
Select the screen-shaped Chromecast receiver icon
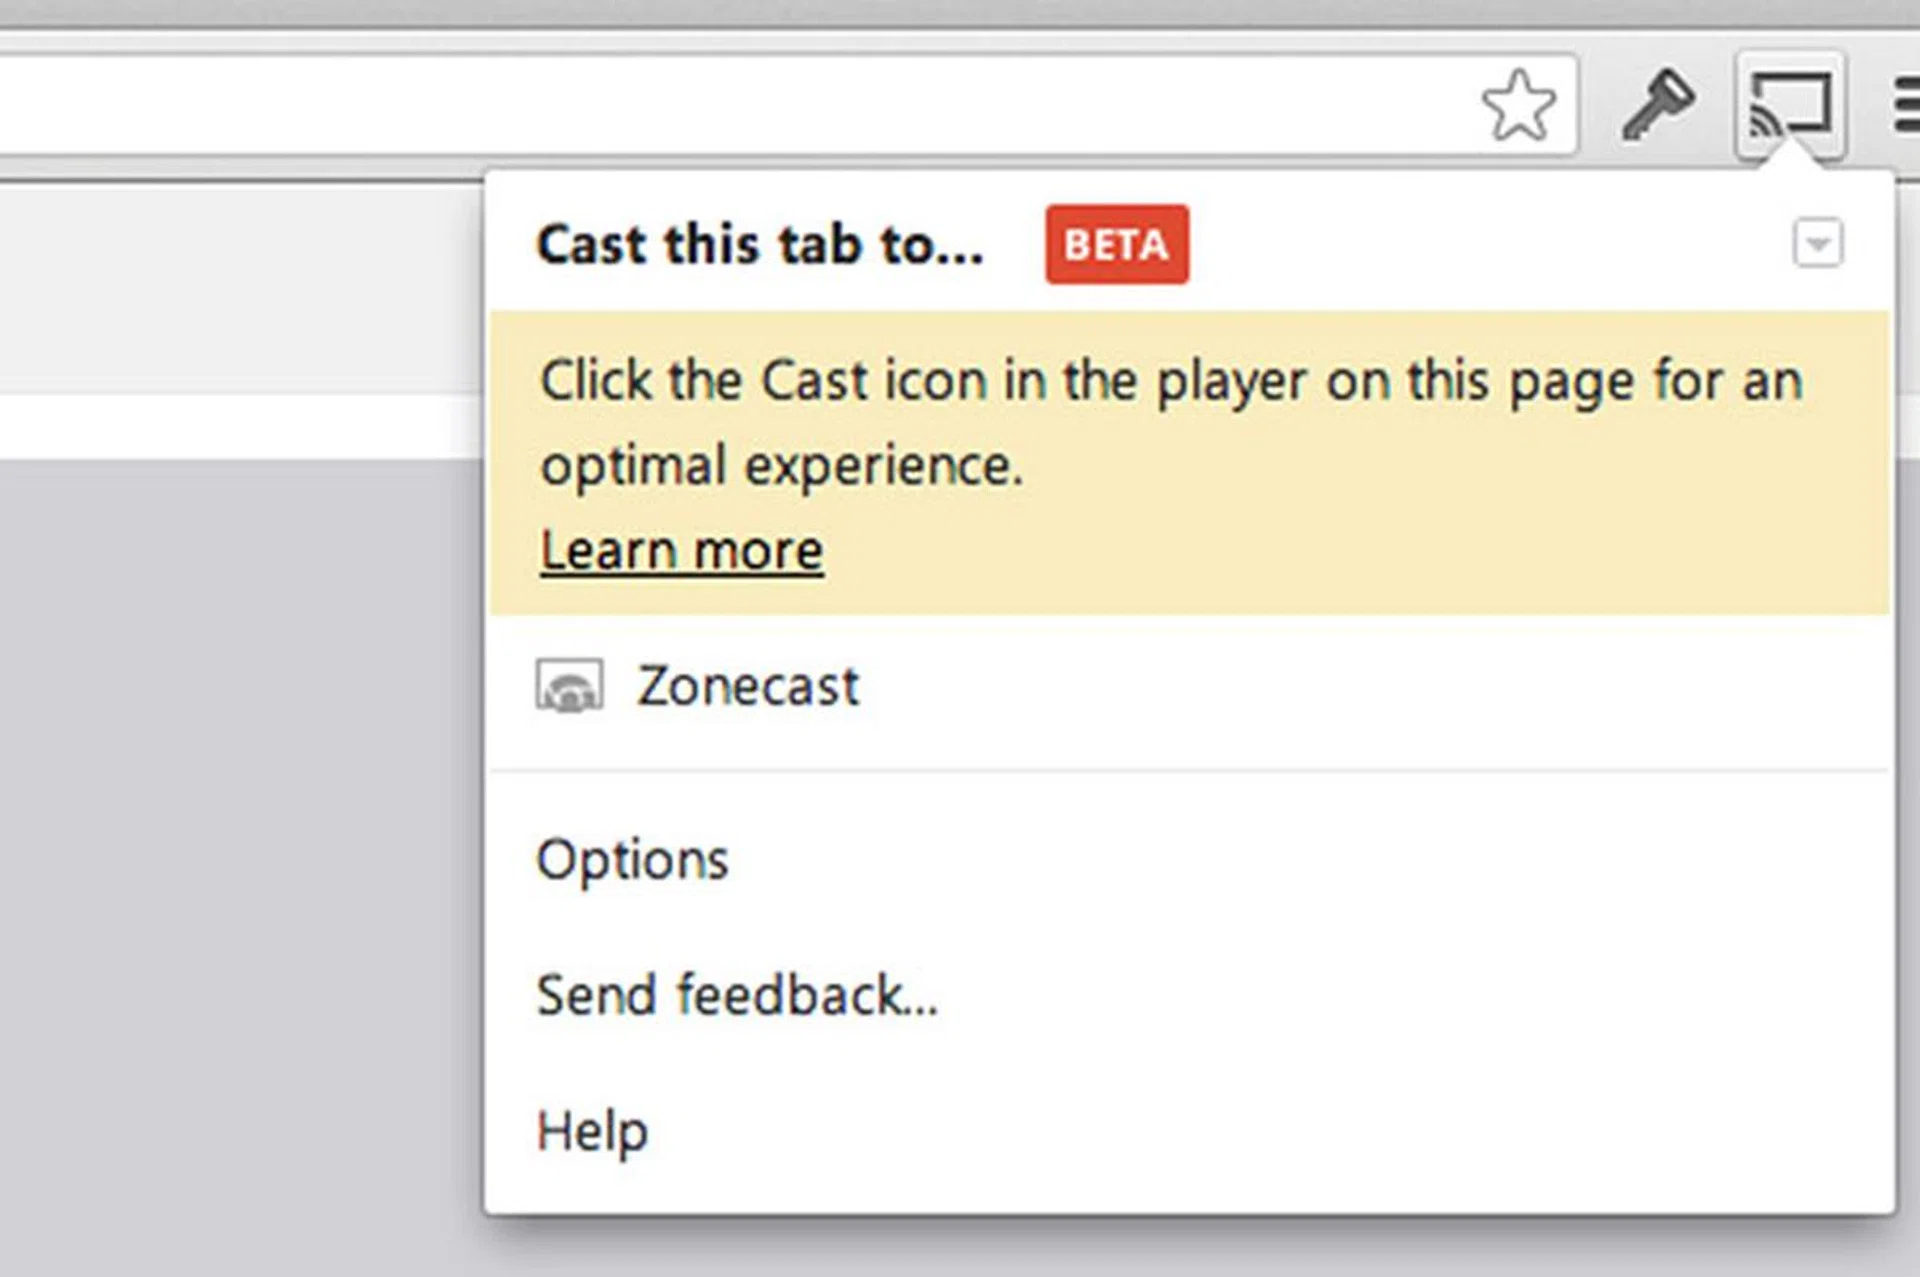569,685
